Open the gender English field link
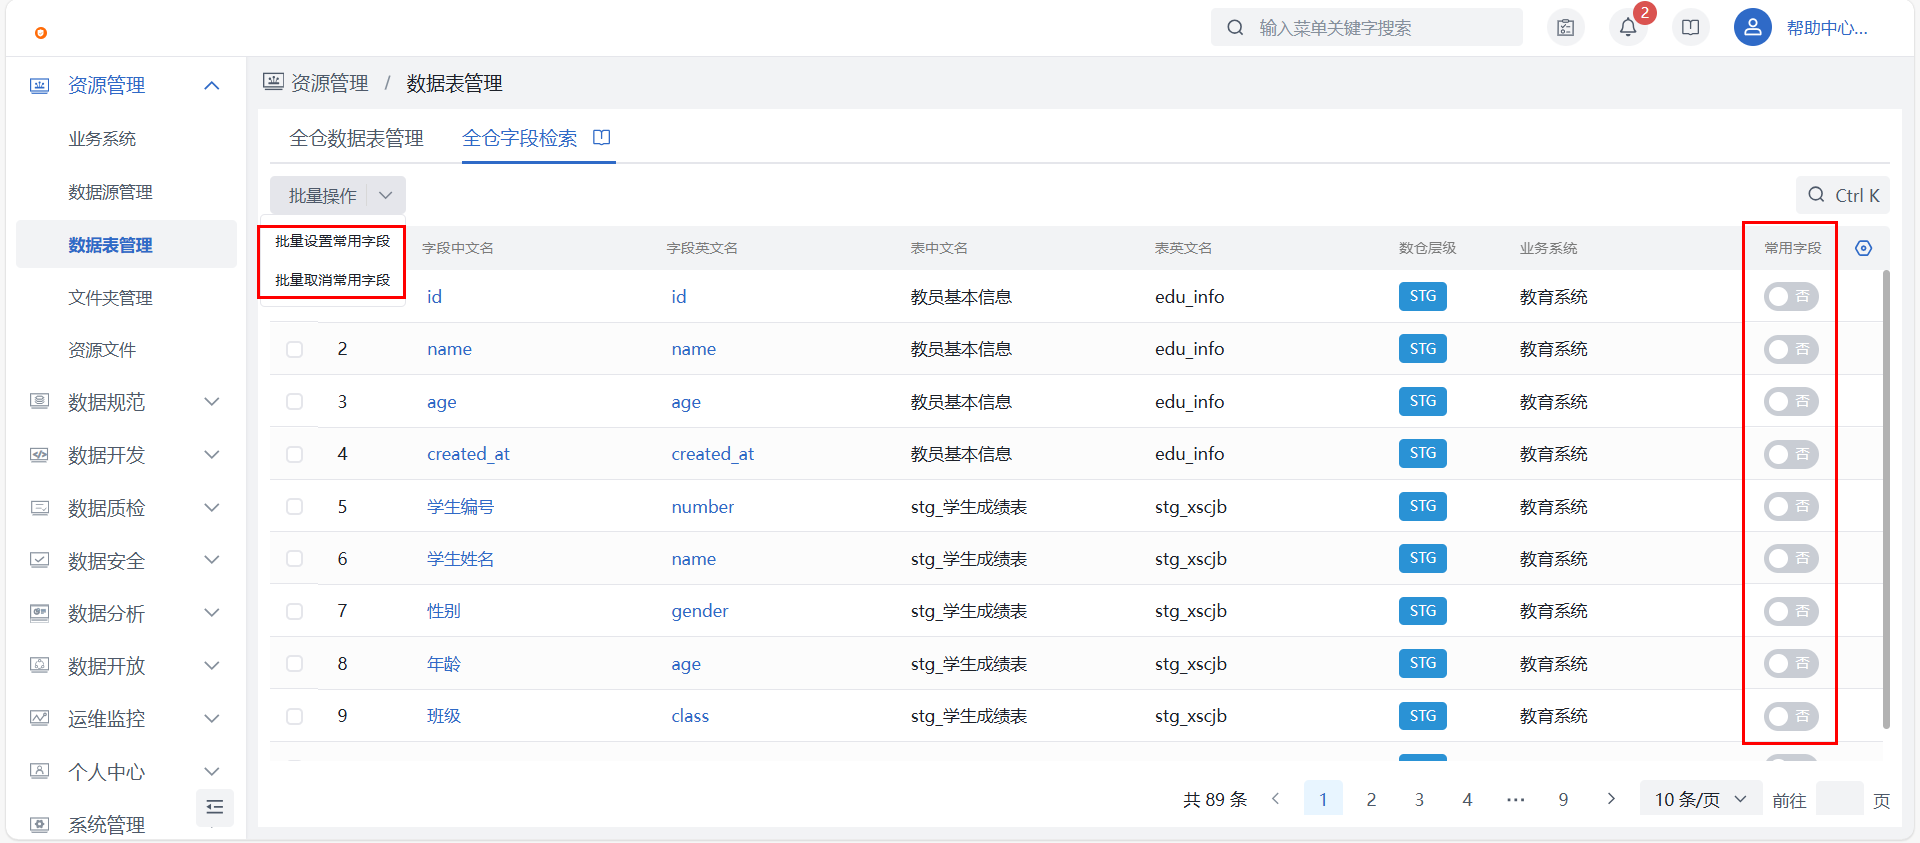This screenshot has height=843, width=1920. [700, 611]
